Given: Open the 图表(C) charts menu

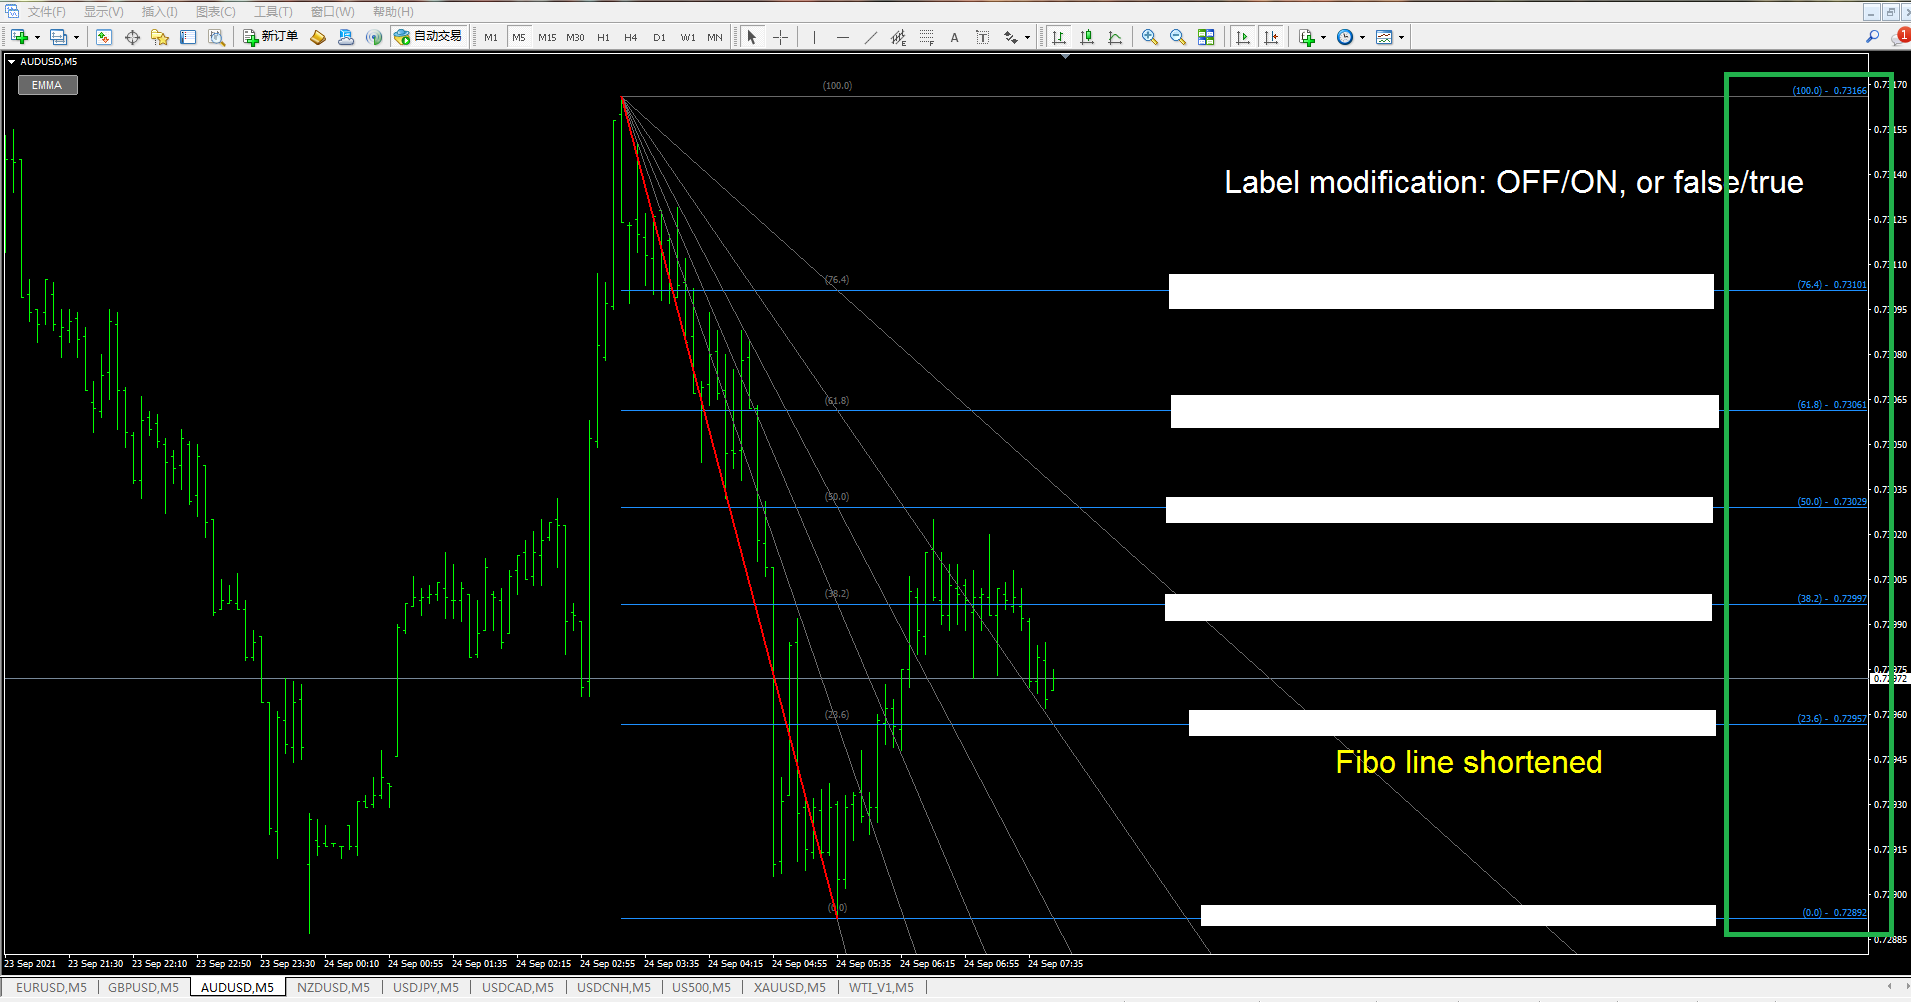Looking at the screenshot, I should click(216, 12).
